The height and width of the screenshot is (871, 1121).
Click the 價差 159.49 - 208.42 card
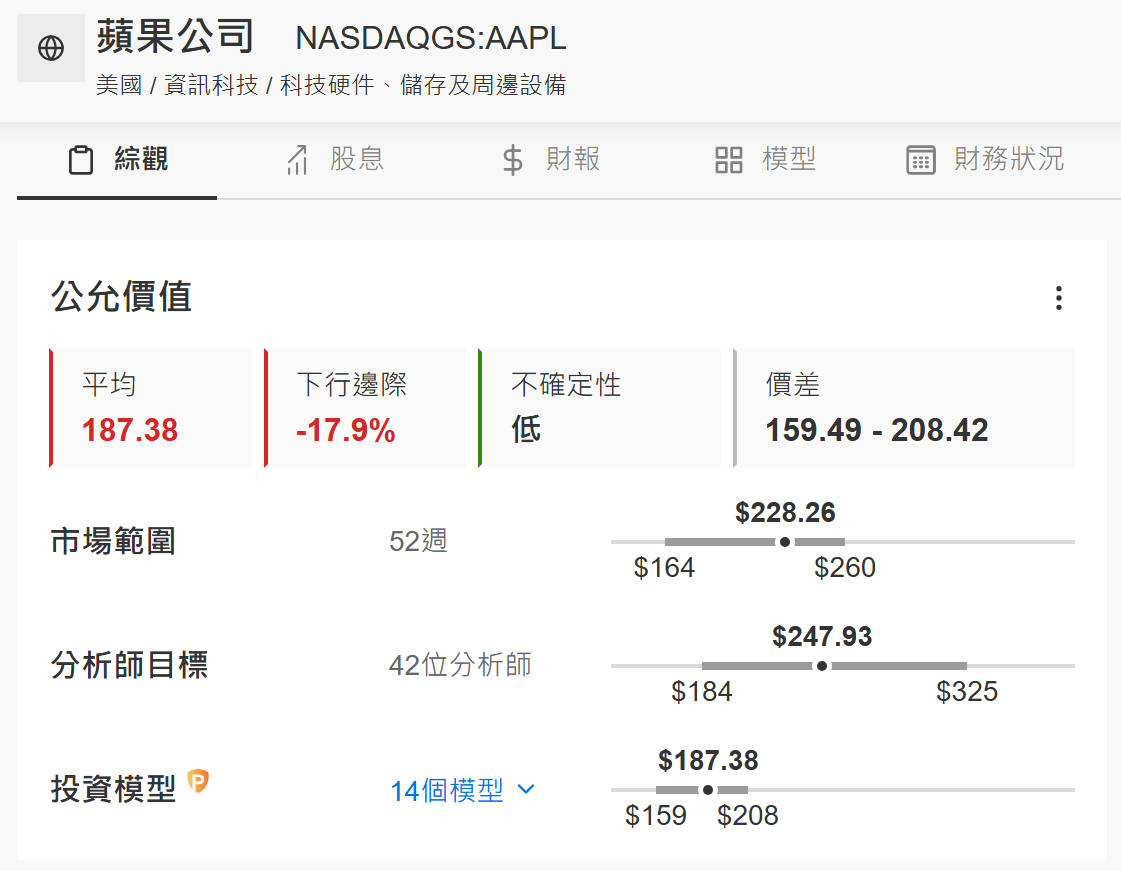(x=905, y=408)
